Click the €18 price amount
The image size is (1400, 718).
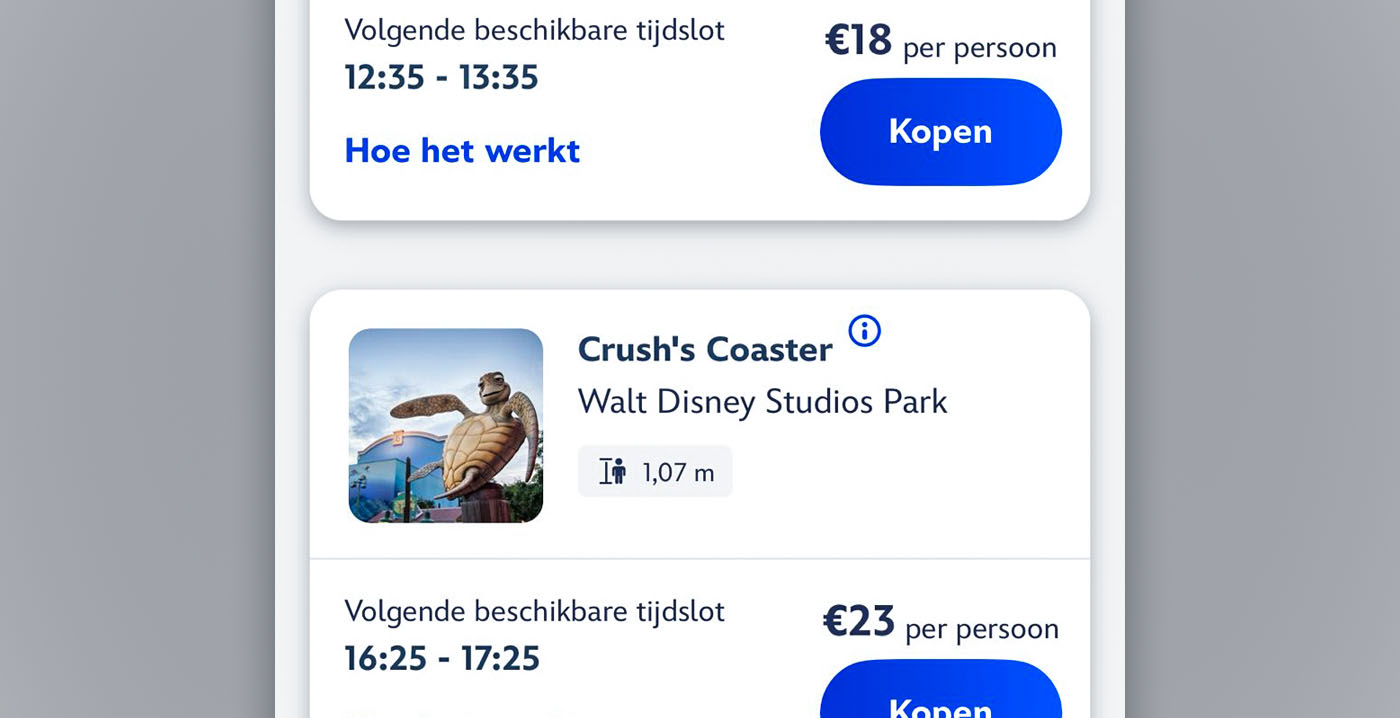point(858,41)
